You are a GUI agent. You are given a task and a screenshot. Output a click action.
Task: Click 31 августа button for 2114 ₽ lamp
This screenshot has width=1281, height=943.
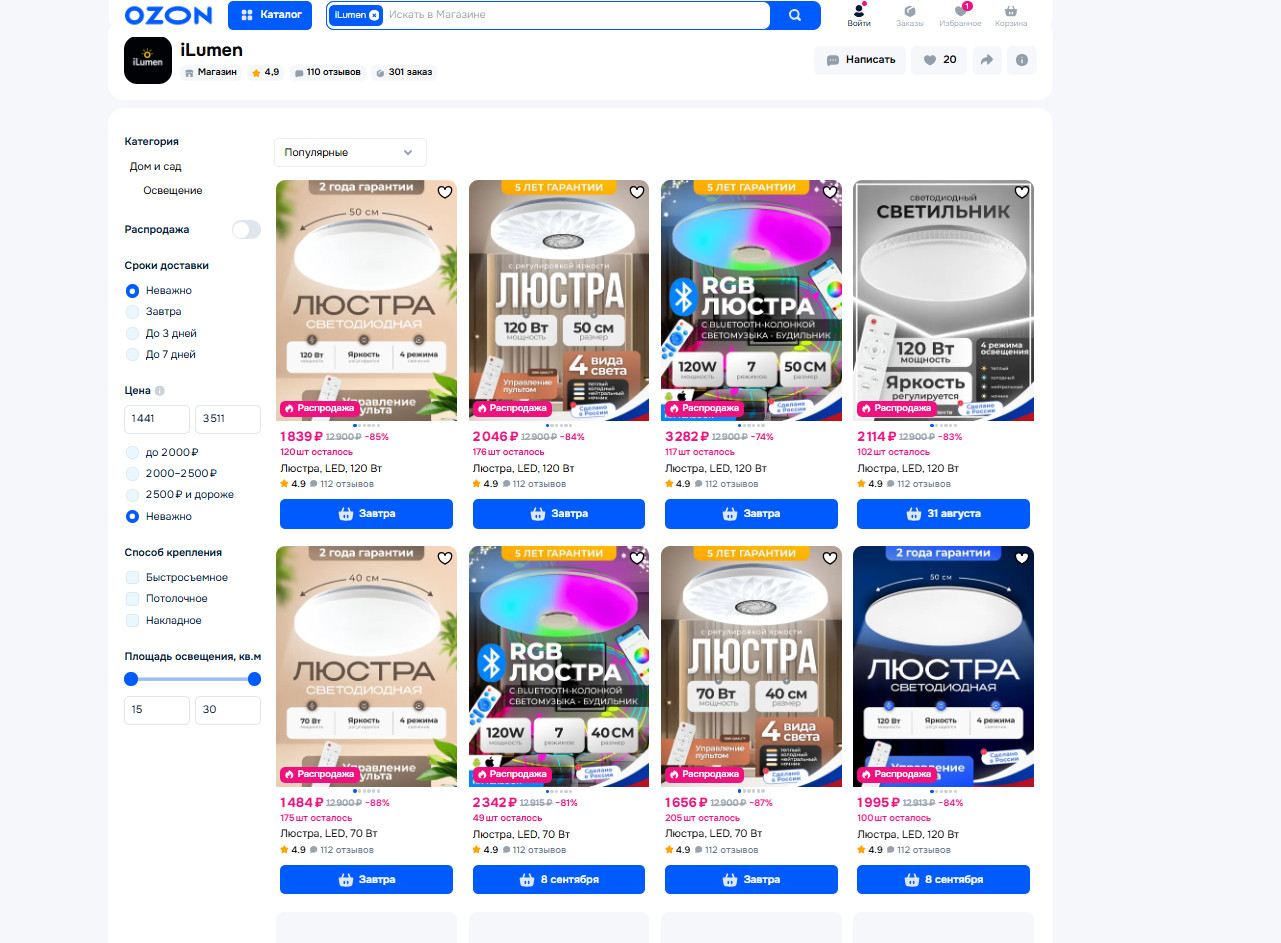(943, 514)
